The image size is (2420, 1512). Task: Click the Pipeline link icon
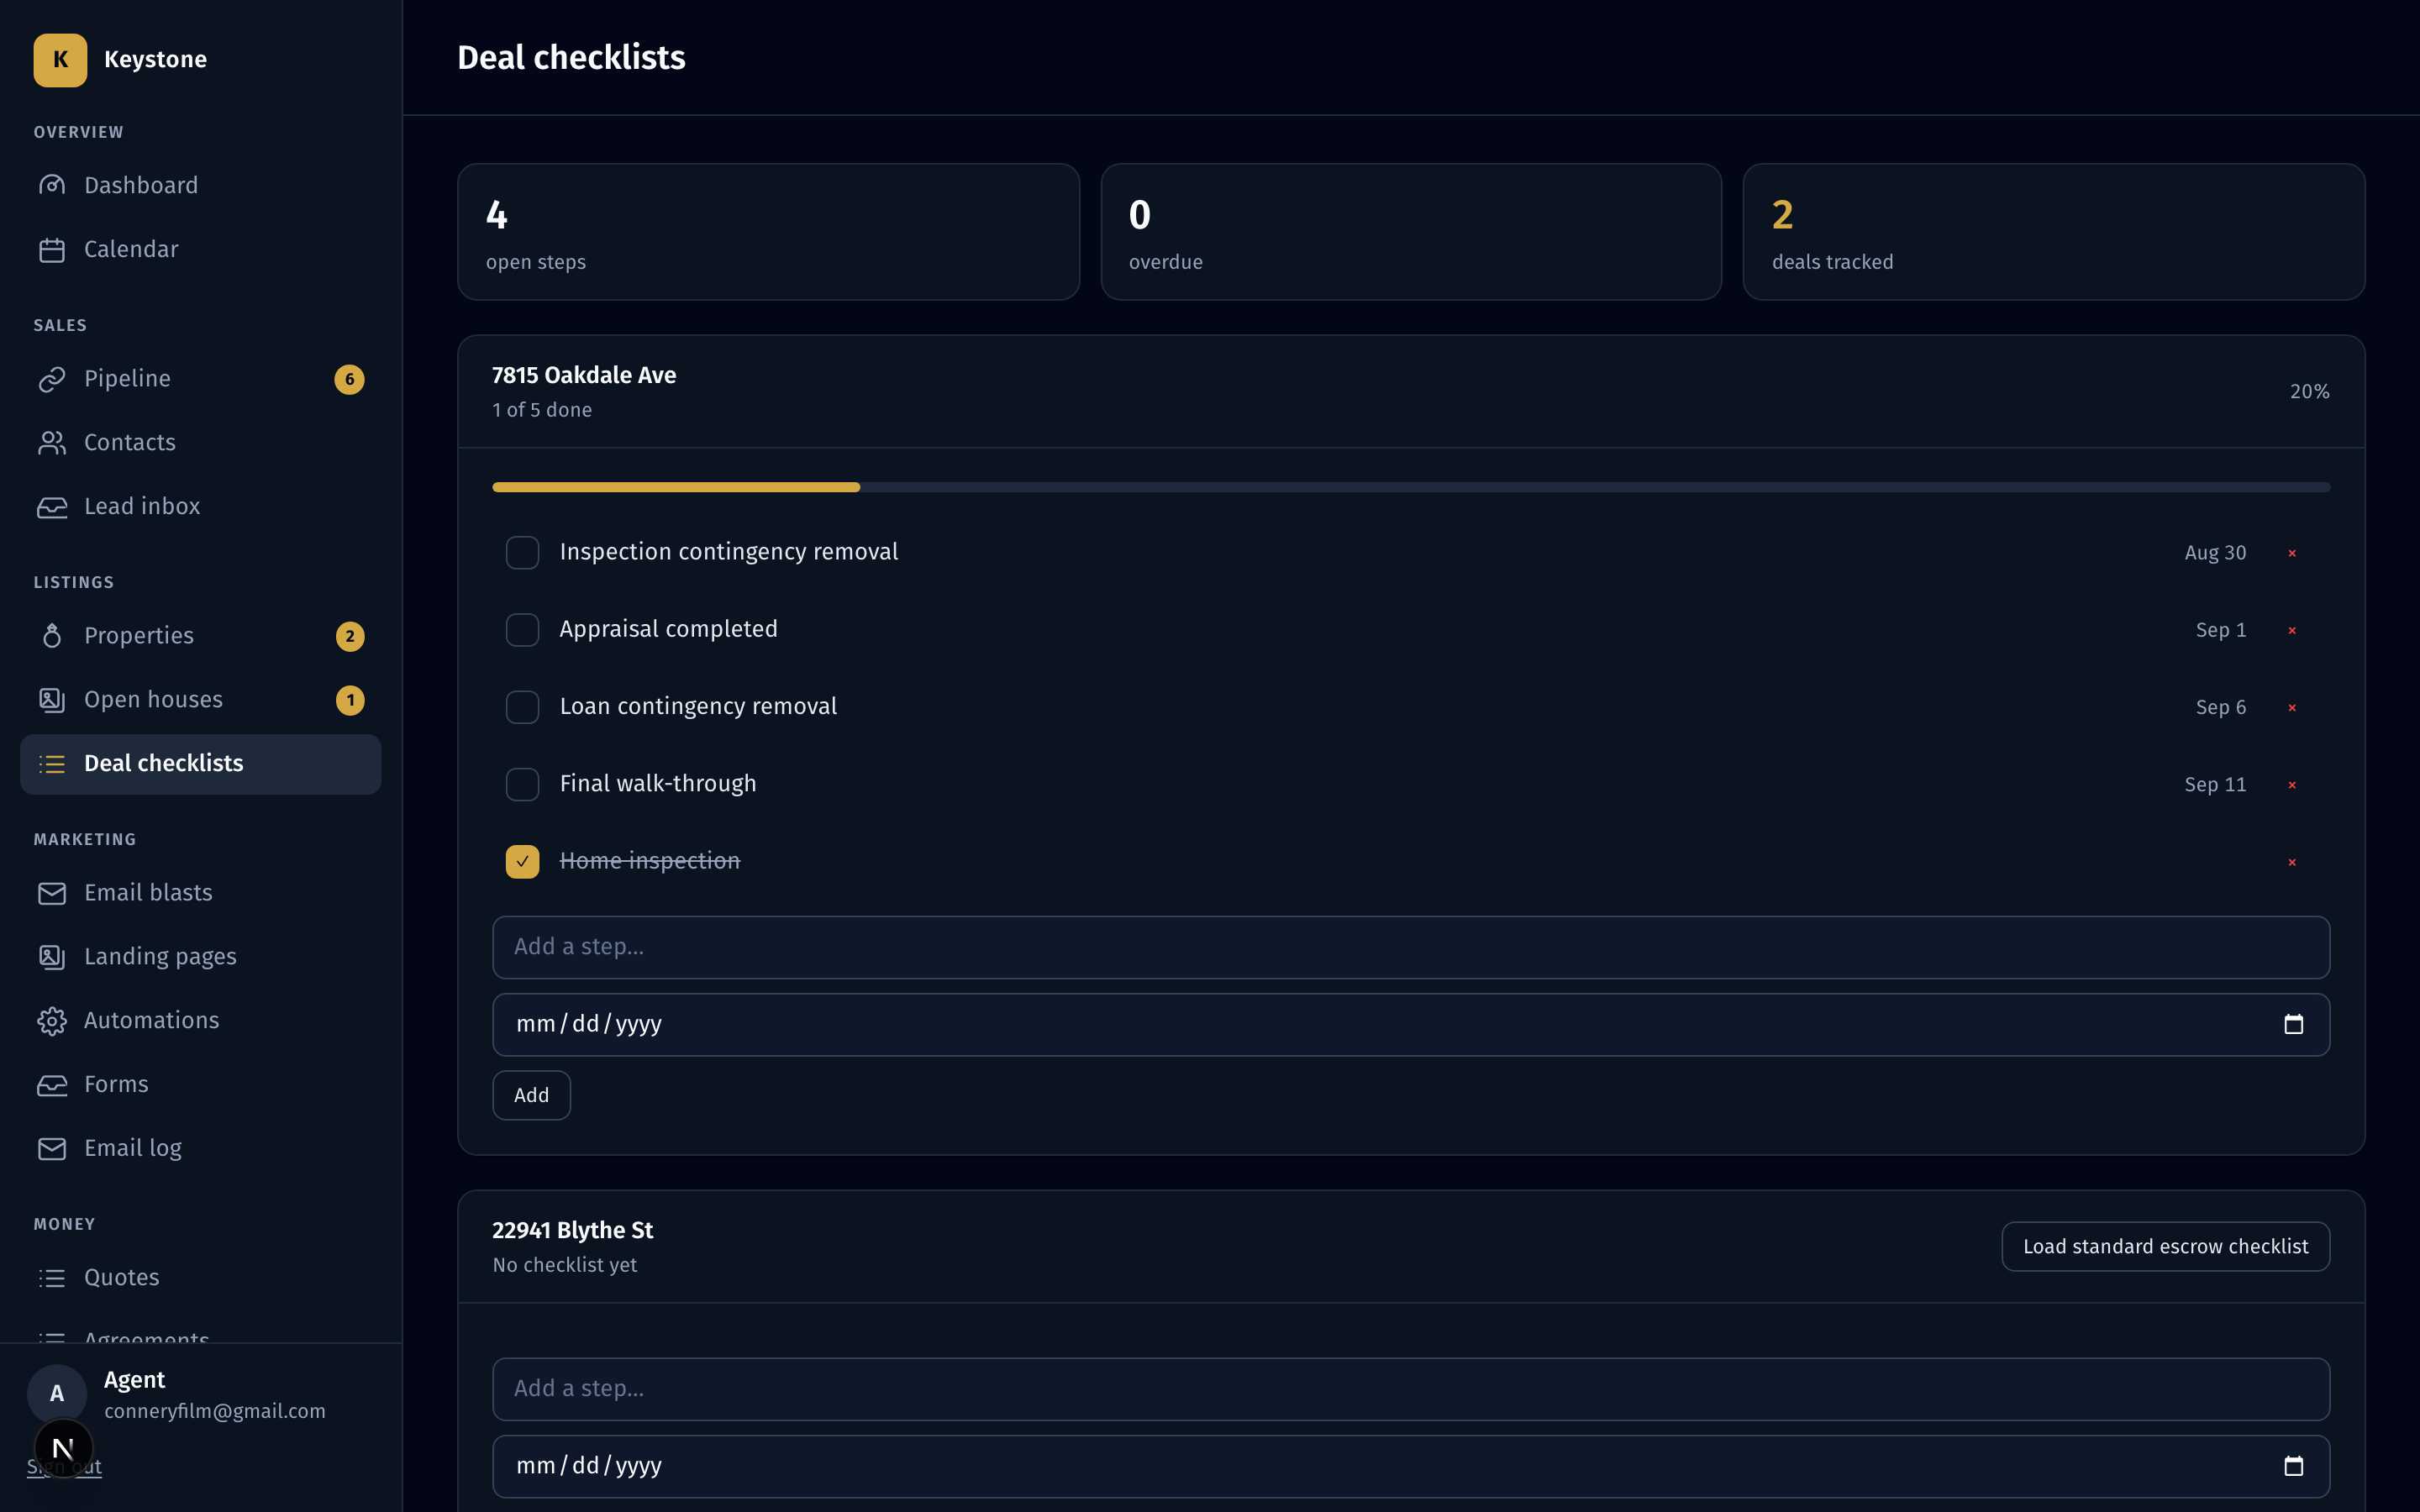[x=52, y=379]
